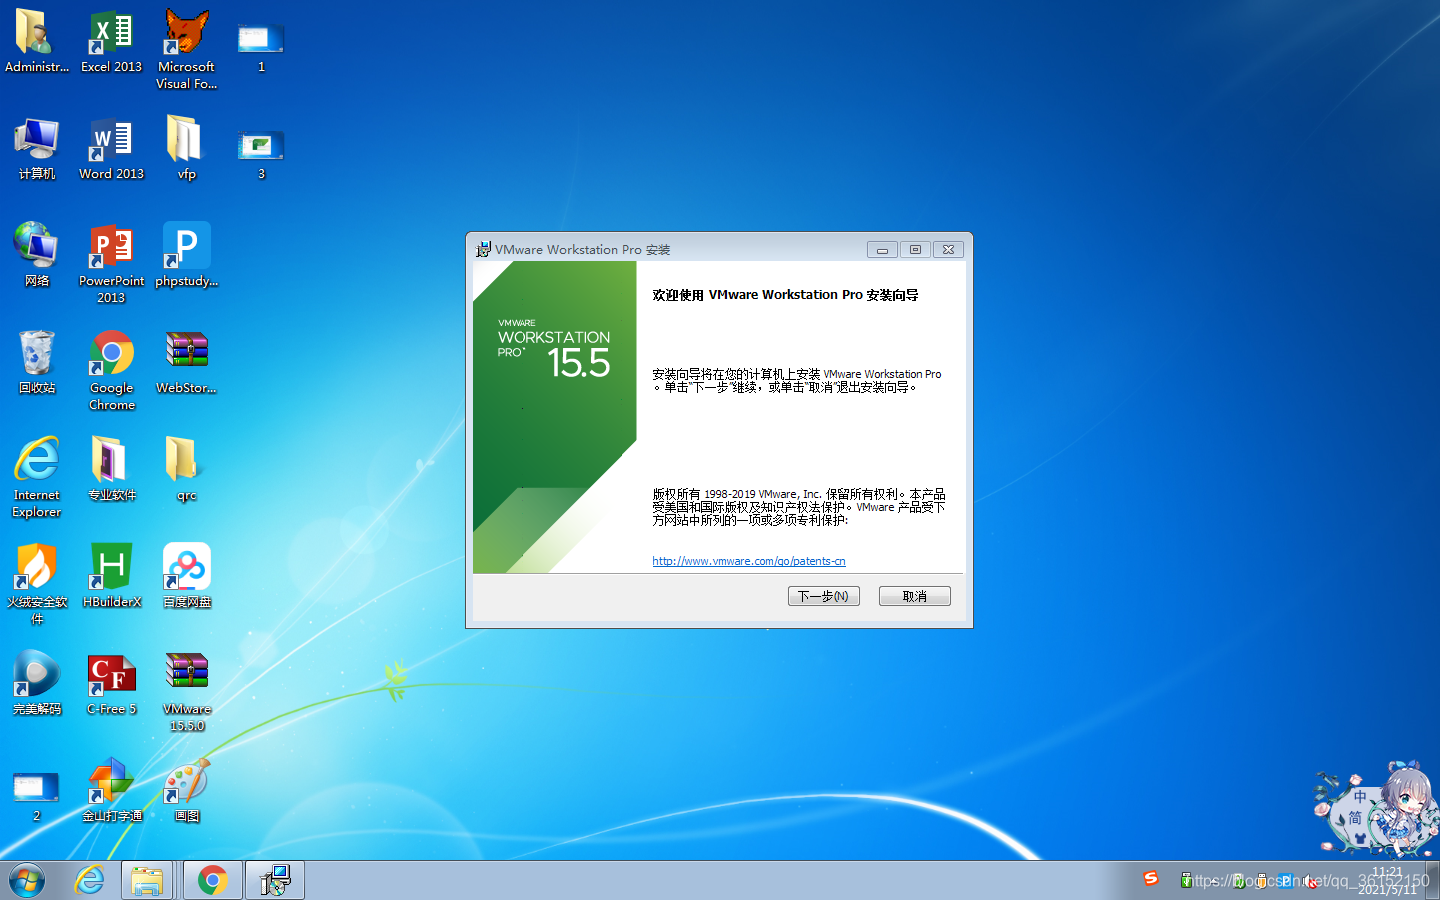Select the Excel 2013 desktop shortcut
Screen dimensions: 1440x900
111,42
